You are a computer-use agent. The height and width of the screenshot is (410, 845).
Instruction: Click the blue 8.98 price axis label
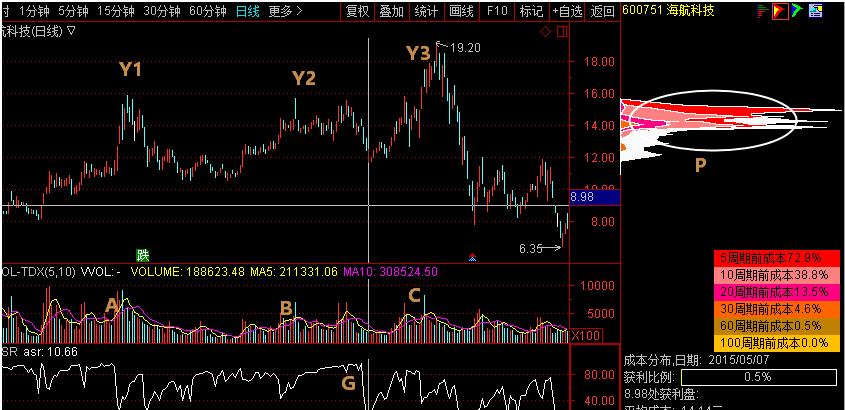595,197
